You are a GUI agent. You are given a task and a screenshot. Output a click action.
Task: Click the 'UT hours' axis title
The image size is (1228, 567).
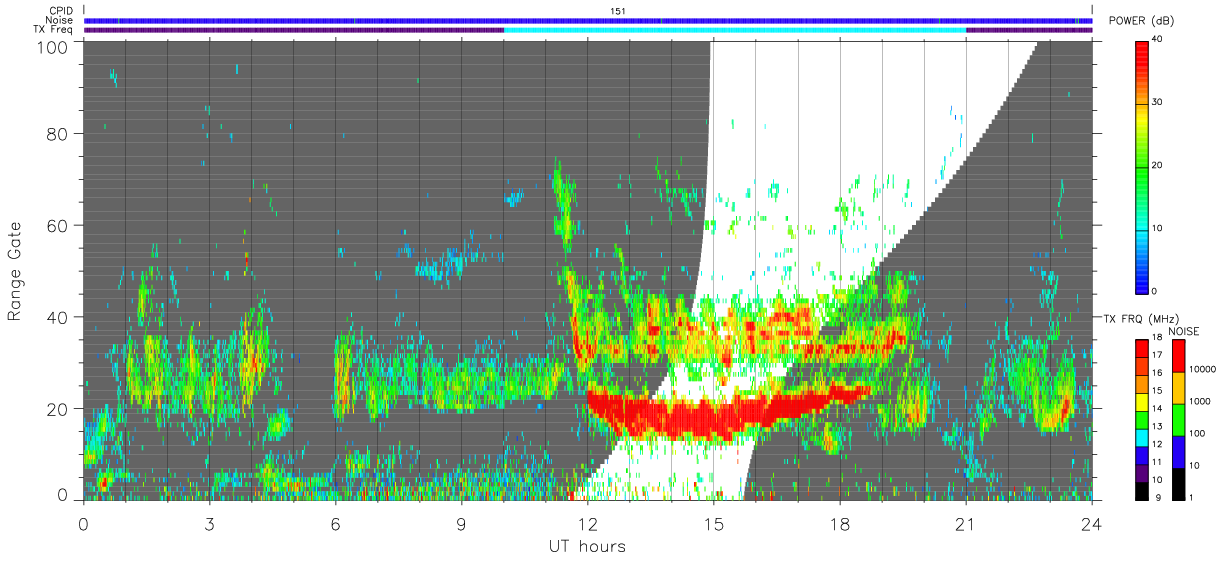[x=587, y=547]
